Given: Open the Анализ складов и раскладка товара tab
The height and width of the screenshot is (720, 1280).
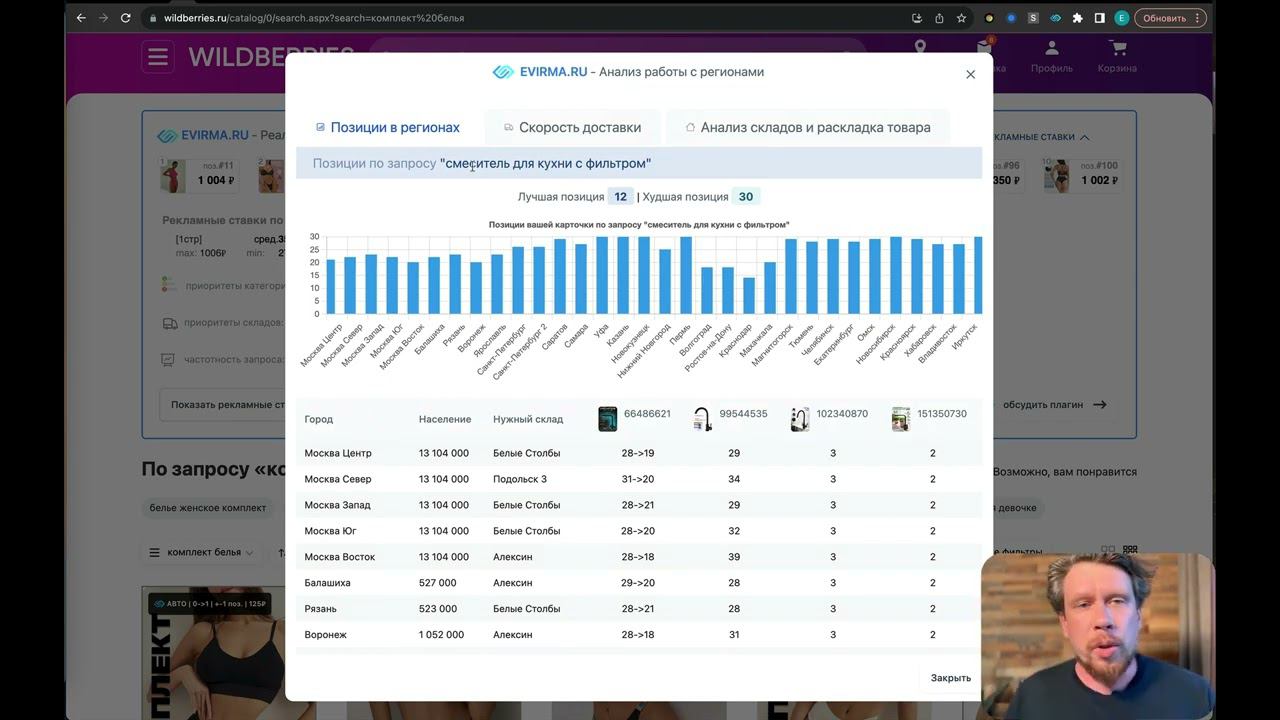Looking at the screenshot, I should 808,127.
